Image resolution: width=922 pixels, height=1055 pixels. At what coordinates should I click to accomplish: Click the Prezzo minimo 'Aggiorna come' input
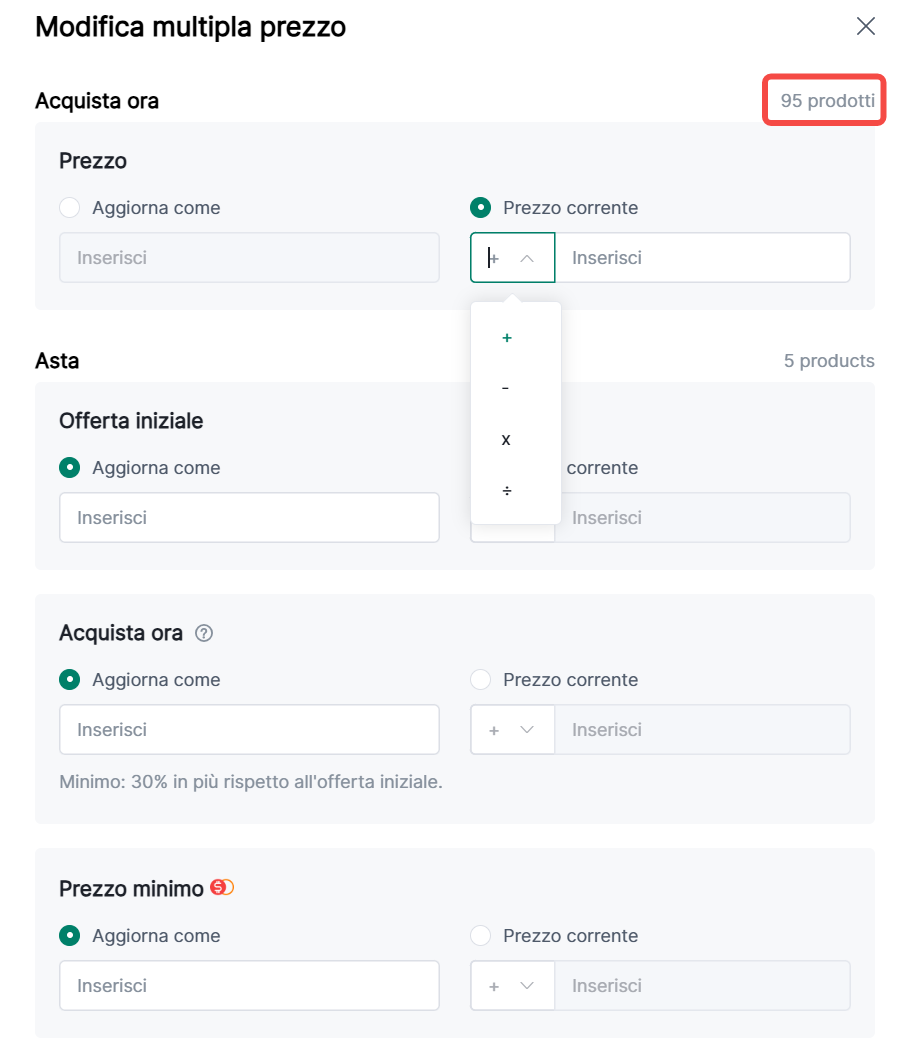pos(249,986)
